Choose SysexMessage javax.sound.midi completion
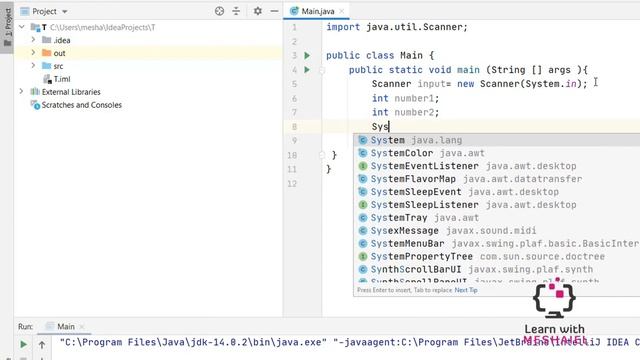Viewport: 640px width, 360px height. 496,231
